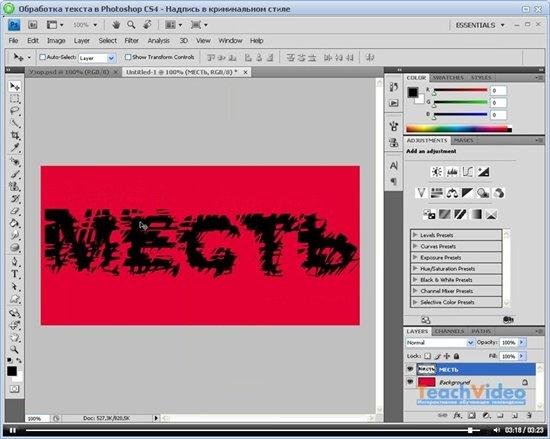Toggle lock position
This screenshot has height=439, width=550.
[x=447, y=356]
